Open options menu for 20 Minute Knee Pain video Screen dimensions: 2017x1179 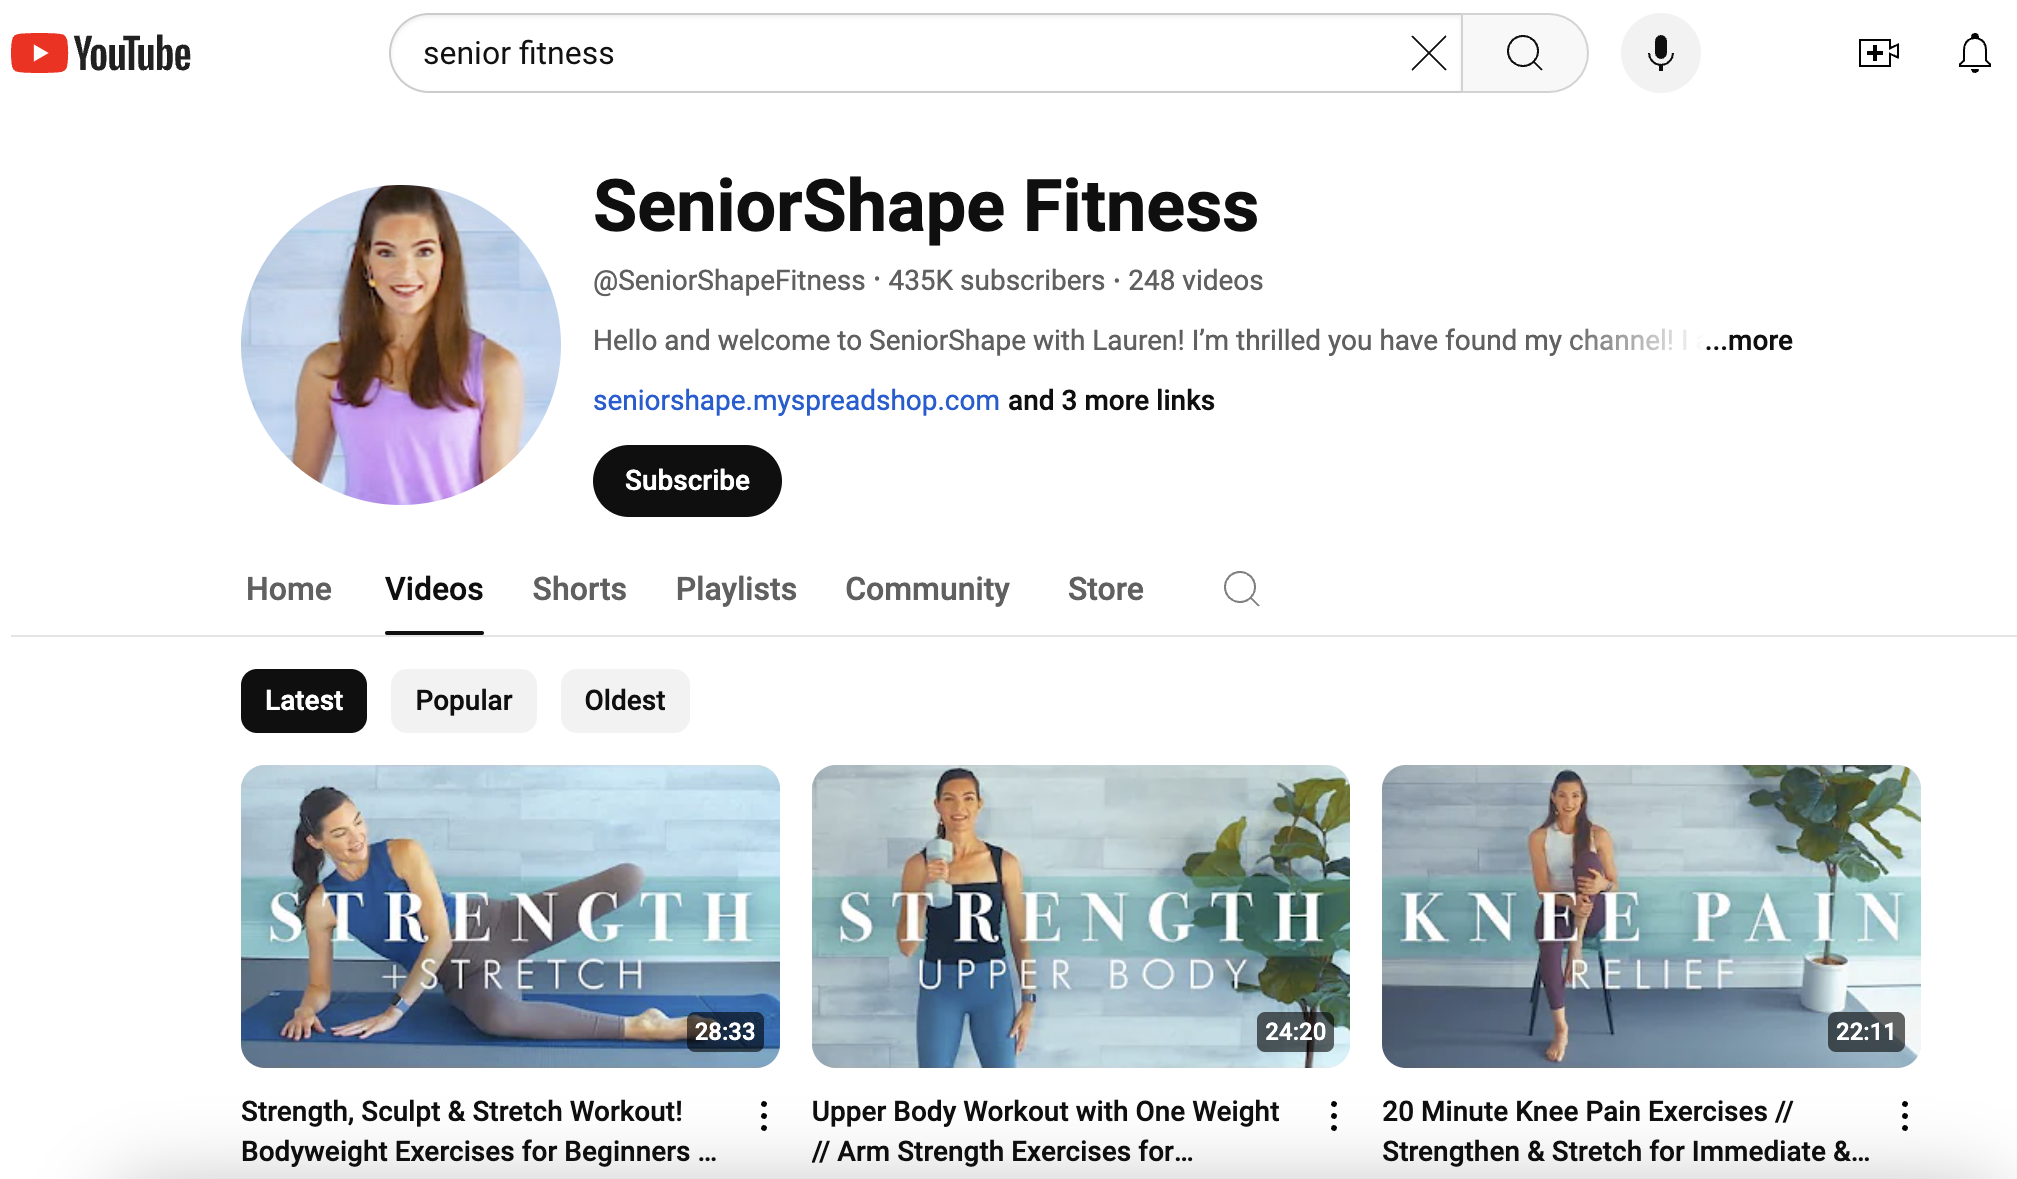click(1905, 1115)
